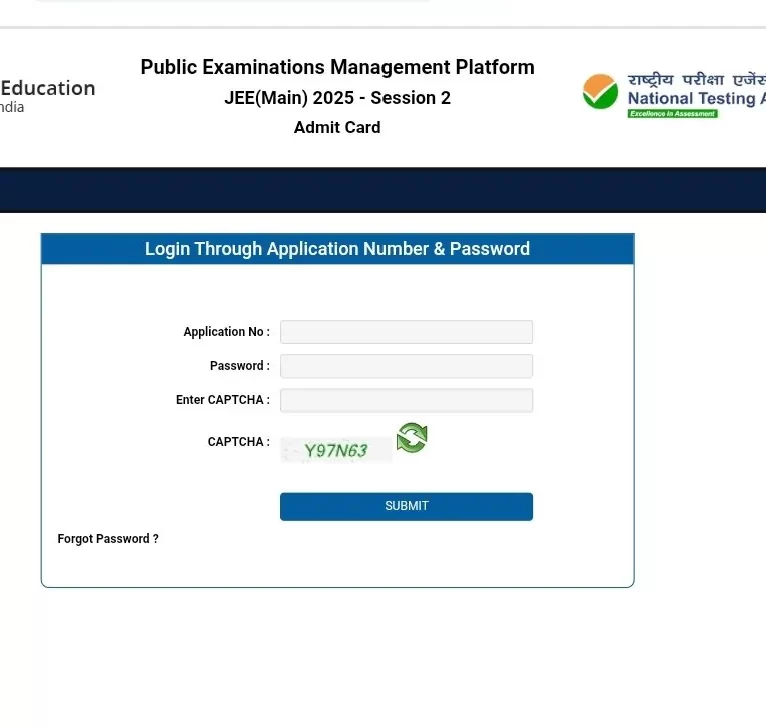
Task: Click the National Testing Agency checkmark logo
Action: (x=600, y=92)
